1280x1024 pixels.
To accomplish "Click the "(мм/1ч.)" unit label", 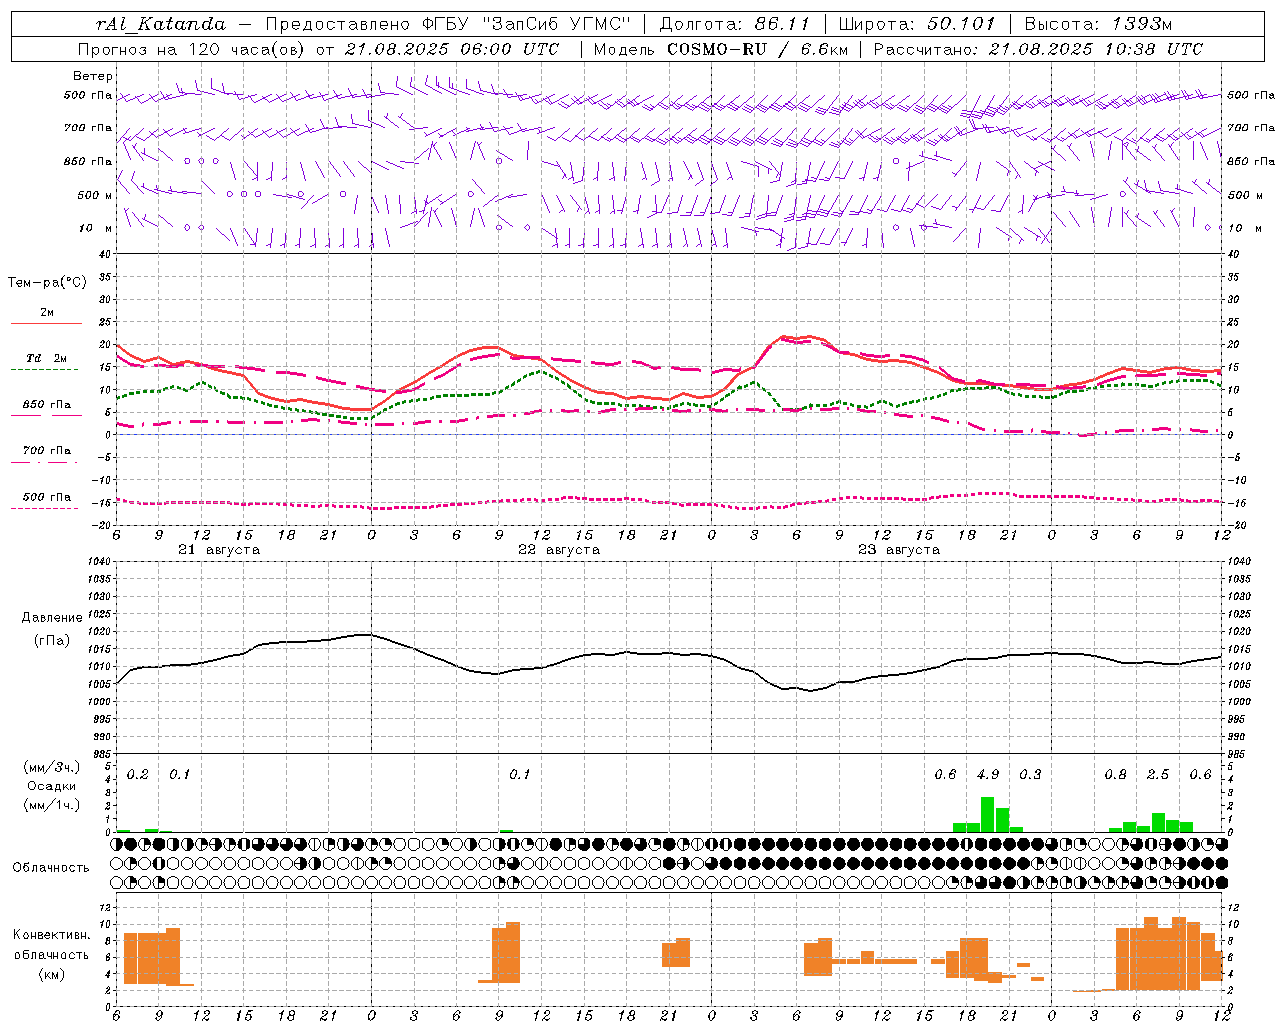I will tap(52, 804).
